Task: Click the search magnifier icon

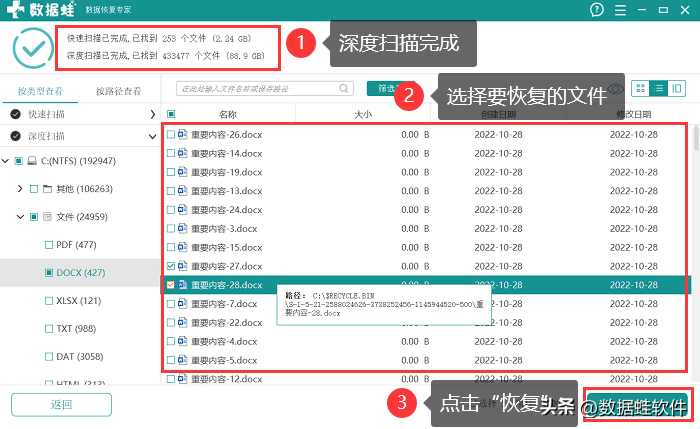Action: pos(344,88)
